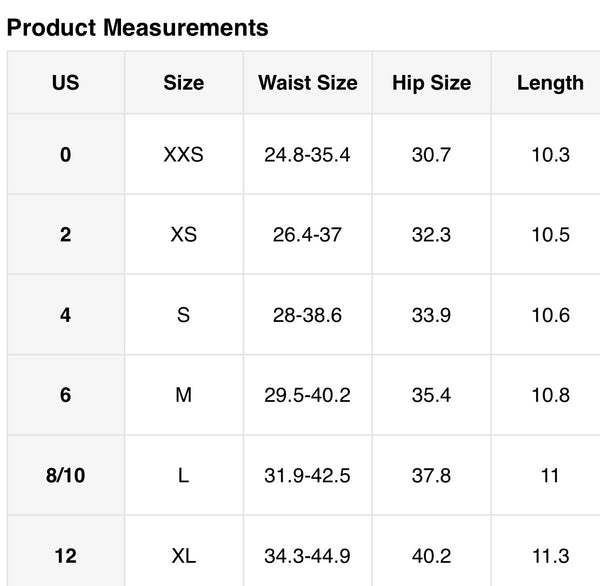The image size is (600, 586).
Task: Click the XS size cell
Action: pos(183,235)
